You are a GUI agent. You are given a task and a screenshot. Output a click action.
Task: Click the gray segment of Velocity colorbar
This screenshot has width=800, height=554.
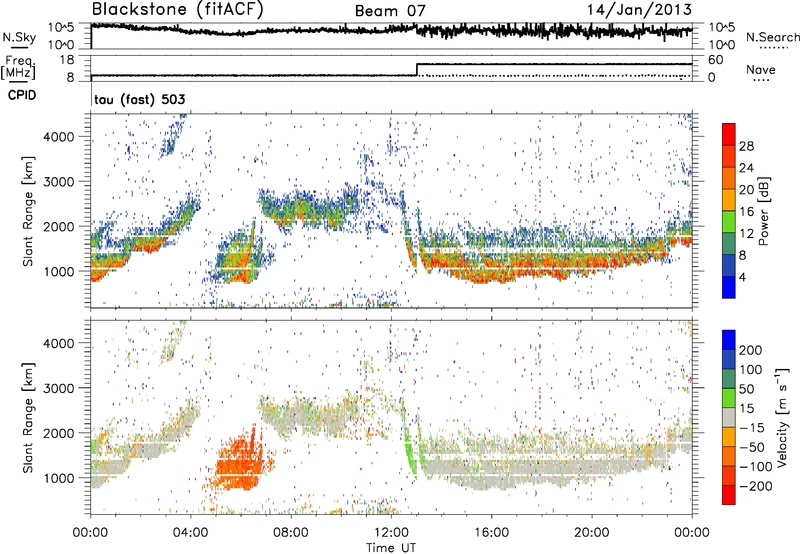729,417
